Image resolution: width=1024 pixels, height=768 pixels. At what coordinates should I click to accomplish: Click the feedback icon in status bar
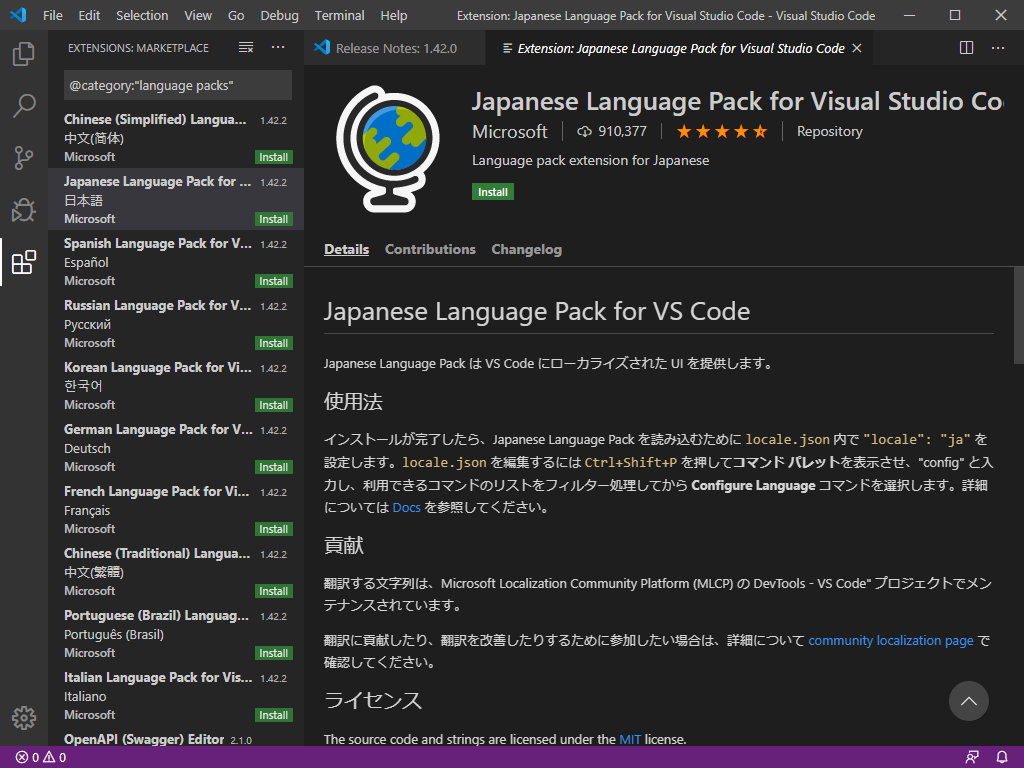[972, 758]
